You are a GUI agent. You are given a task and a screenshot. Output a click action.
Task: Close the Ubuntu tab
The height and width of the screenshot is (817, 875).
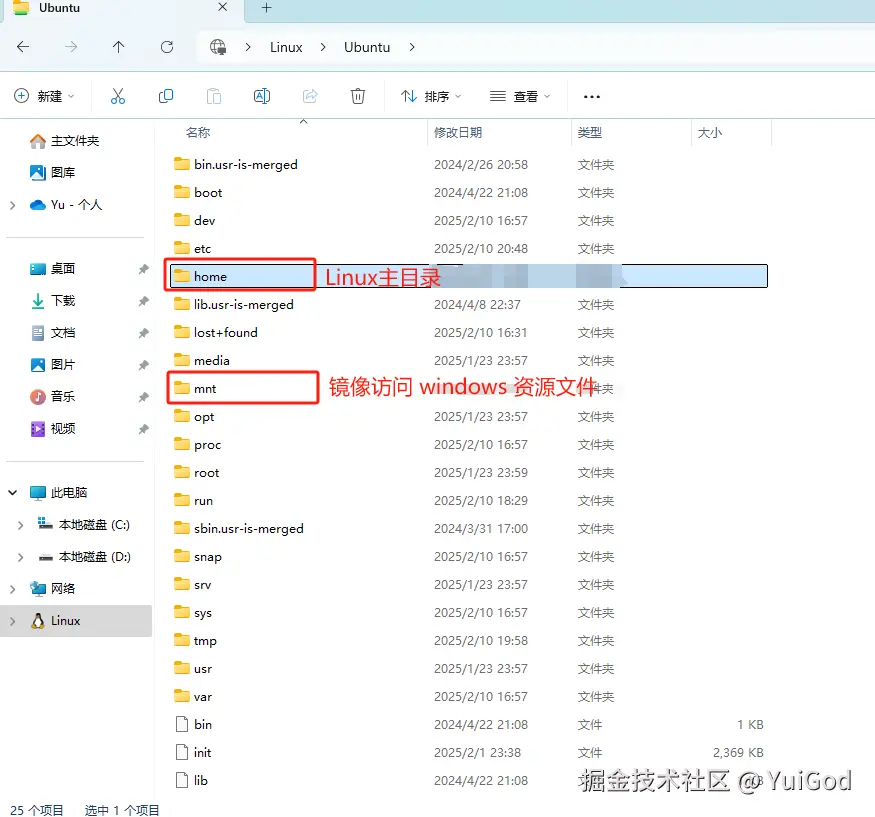click(x=222, y=7)
